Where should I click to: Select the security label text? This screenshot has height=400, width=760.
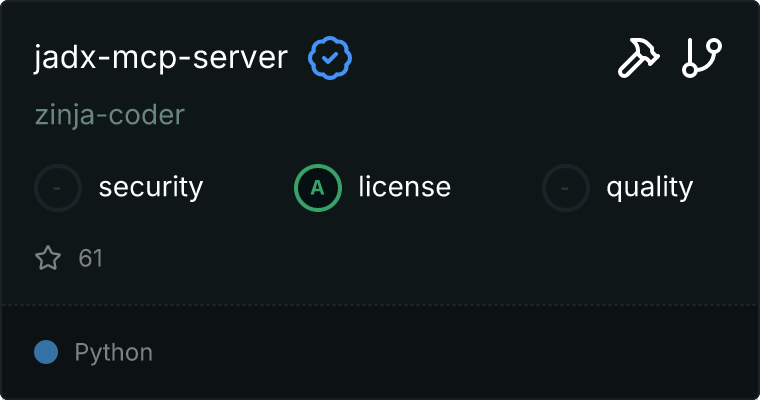click(151, 187)
